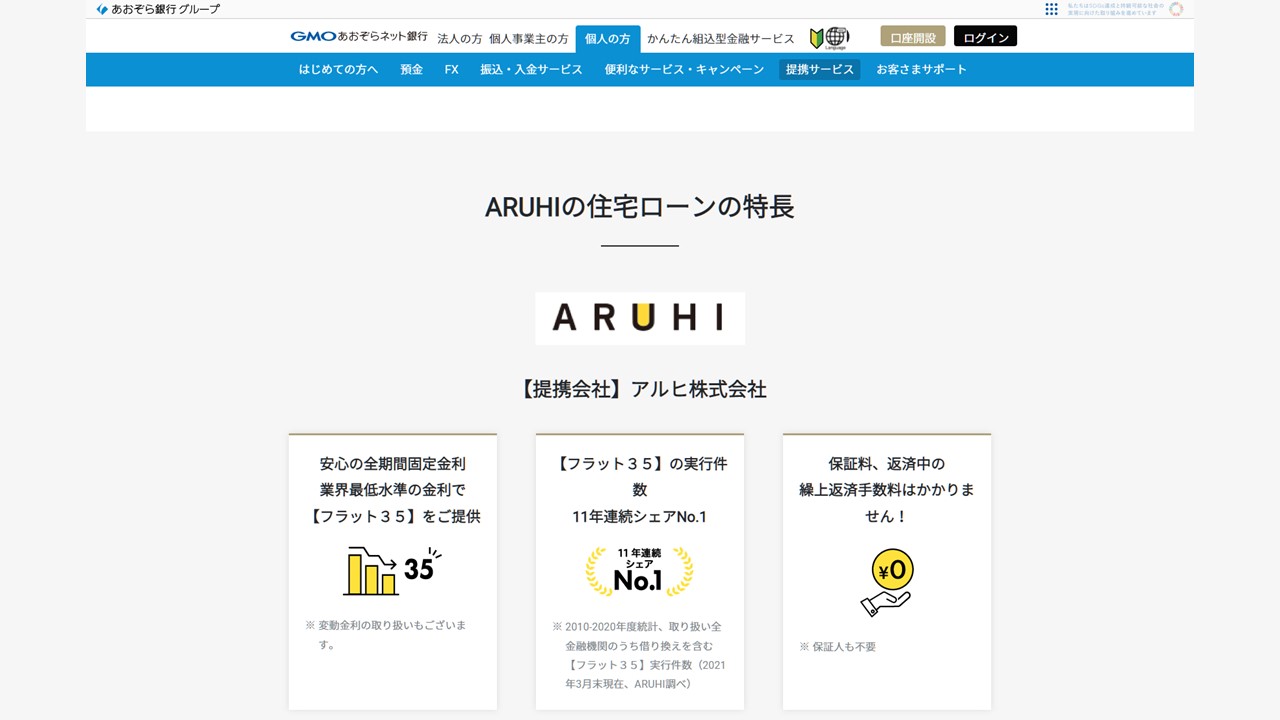
Task: Click the ログイン button
Action: tap(985, 36)
